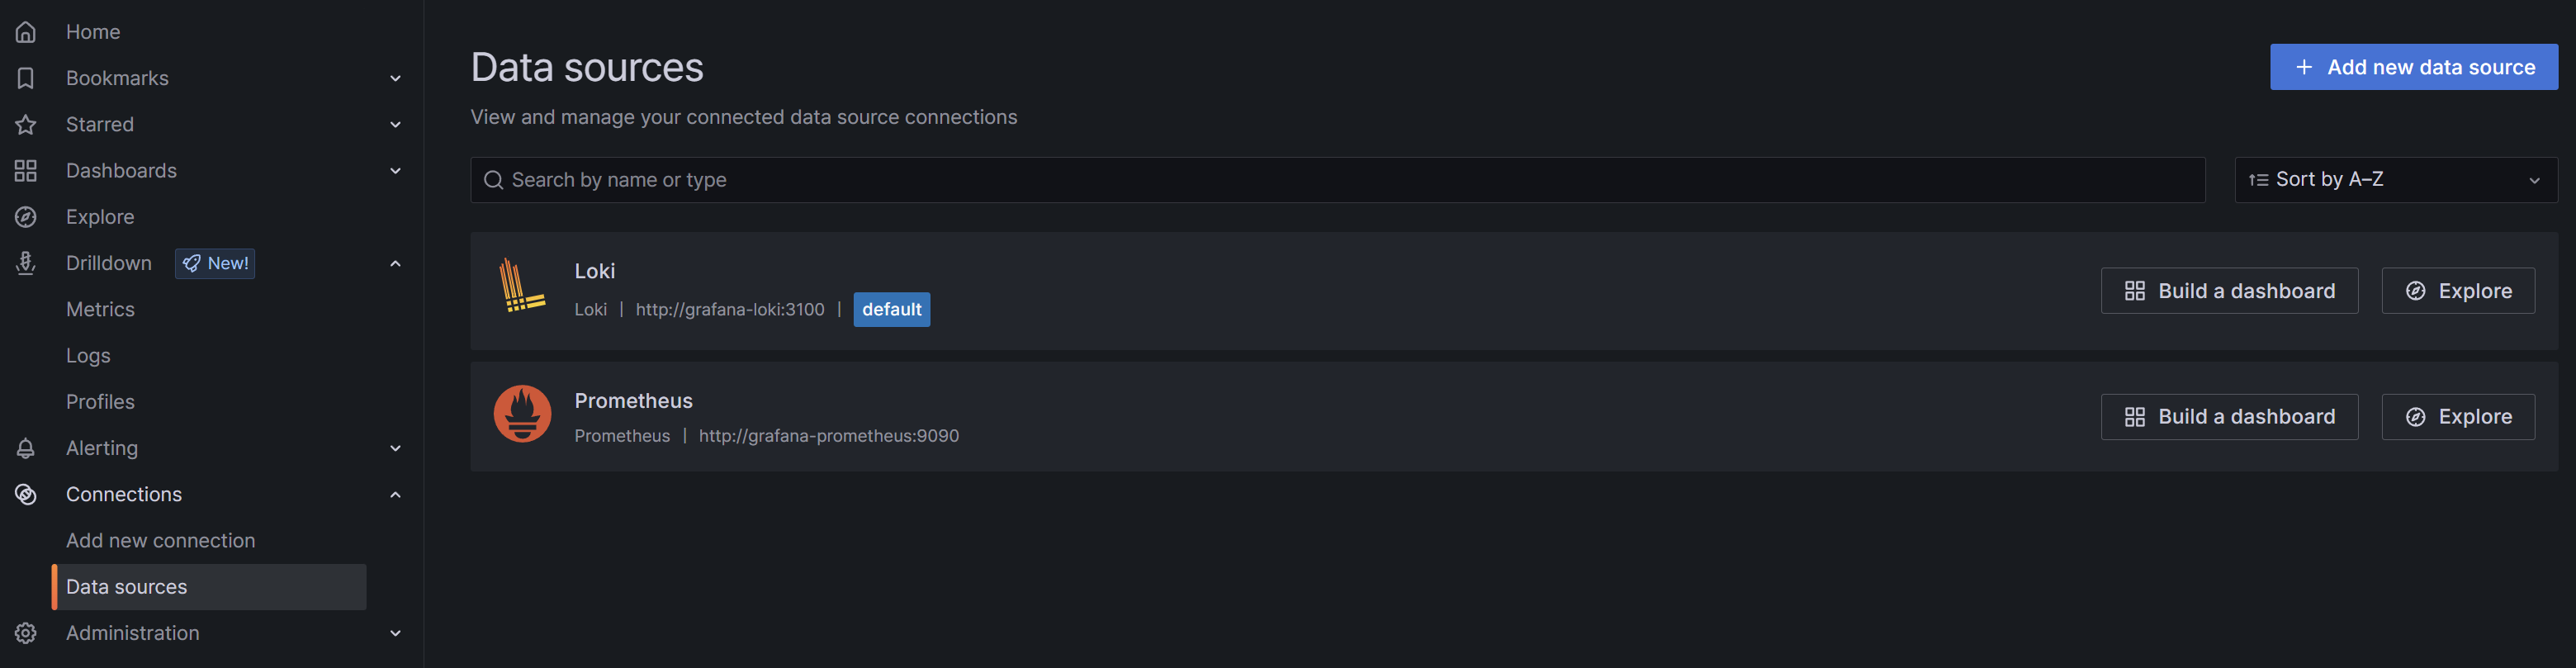Click the Bookmarks icon in sidebar
Image resolution: width=2576 pixels, height=668 pixels.
coord(26,78)
